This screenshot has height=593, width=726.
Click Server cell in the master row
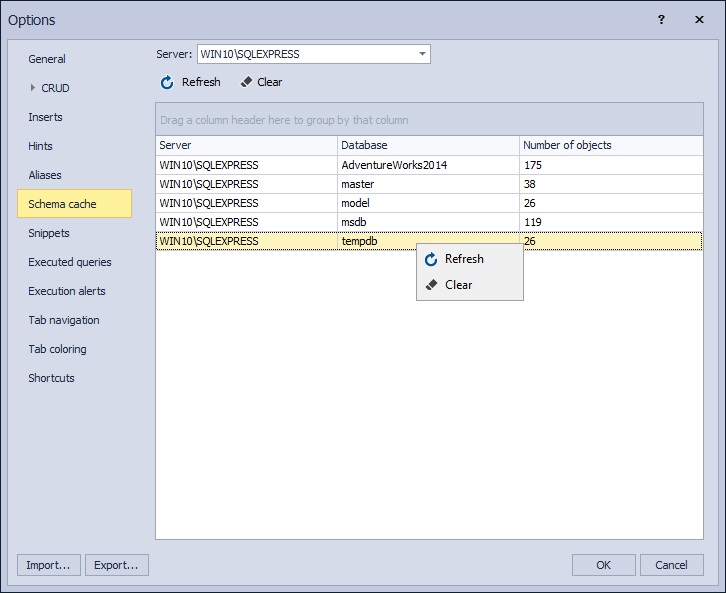pos(246,184)
